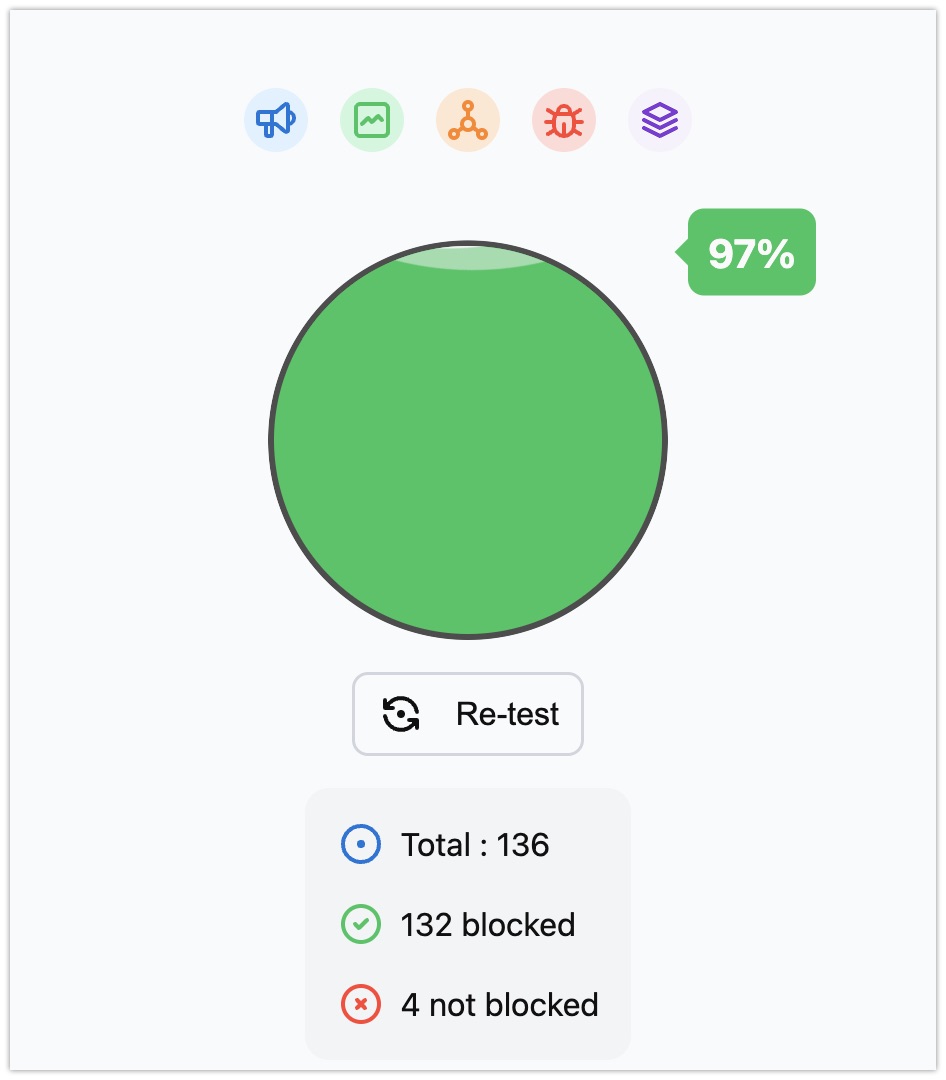Click the blue Total target icon

[x=361, y=844]
